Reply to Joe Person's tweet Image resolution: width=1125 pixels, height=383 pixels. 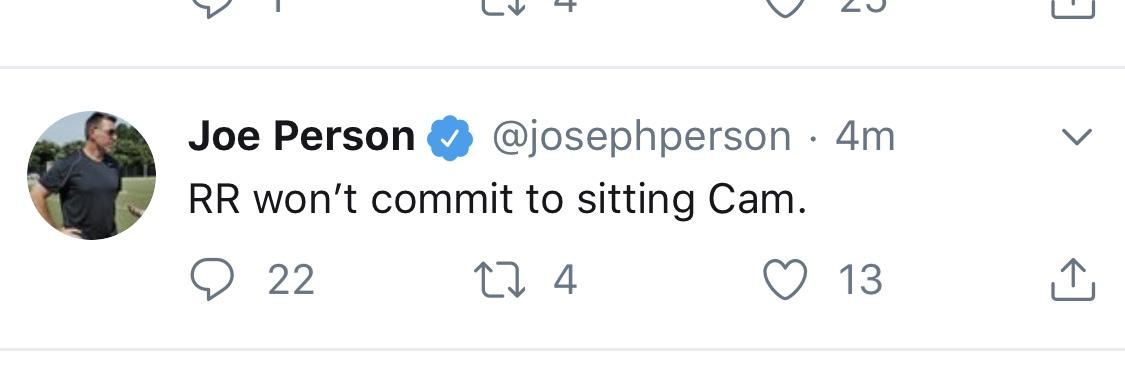click(212, 279)
